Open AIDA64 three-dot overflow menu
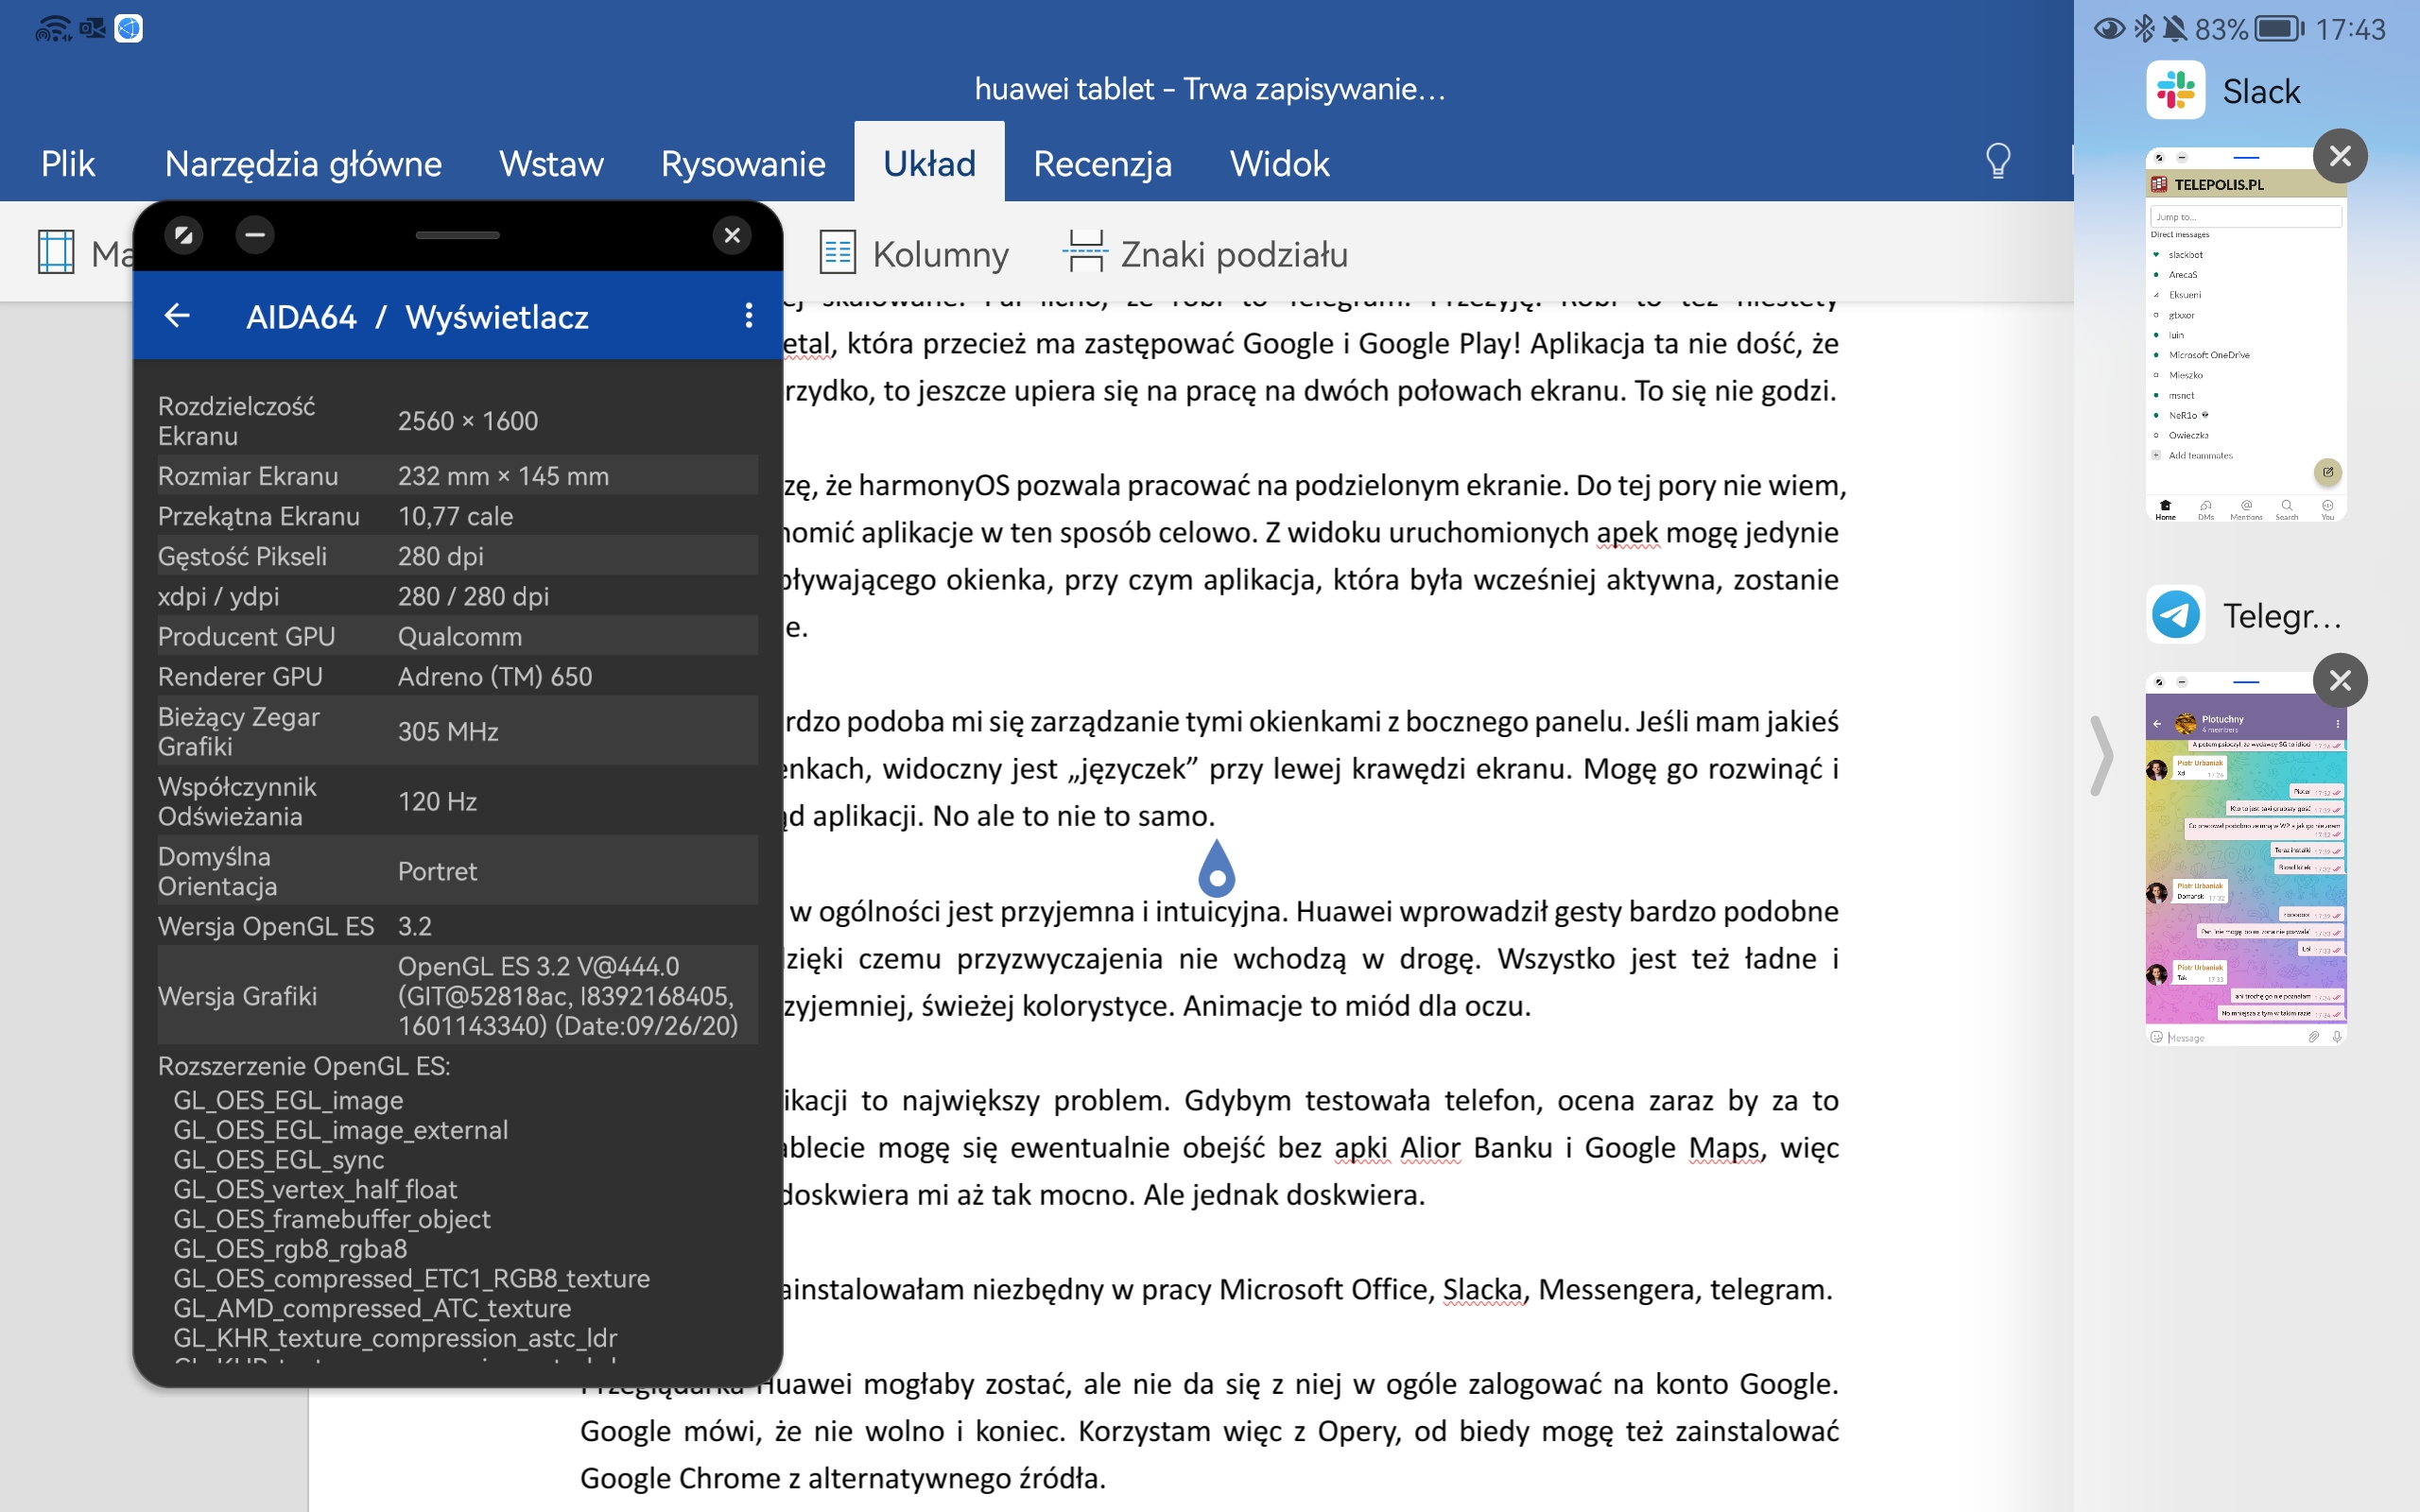 pyautogui.click(x=748, y=317)
